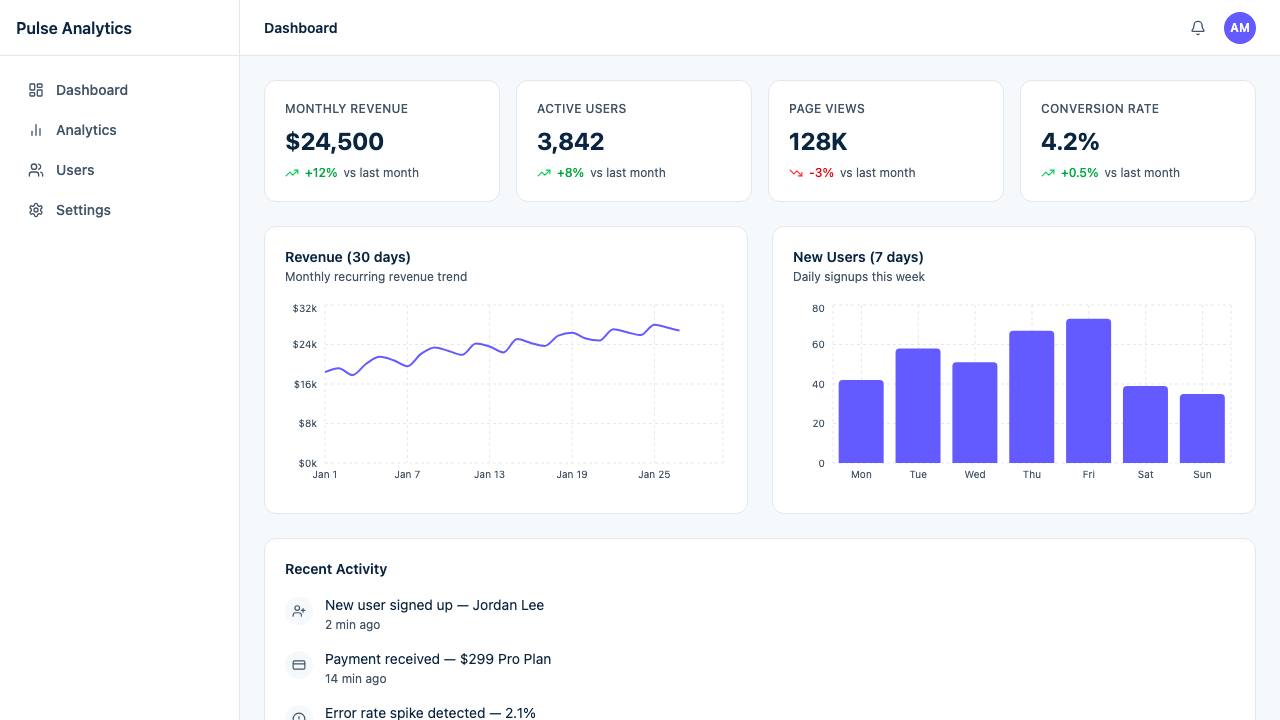Click the upward trend icon under Conversion Rate
Screen dimensions: 1280x720
[1048, 173]
